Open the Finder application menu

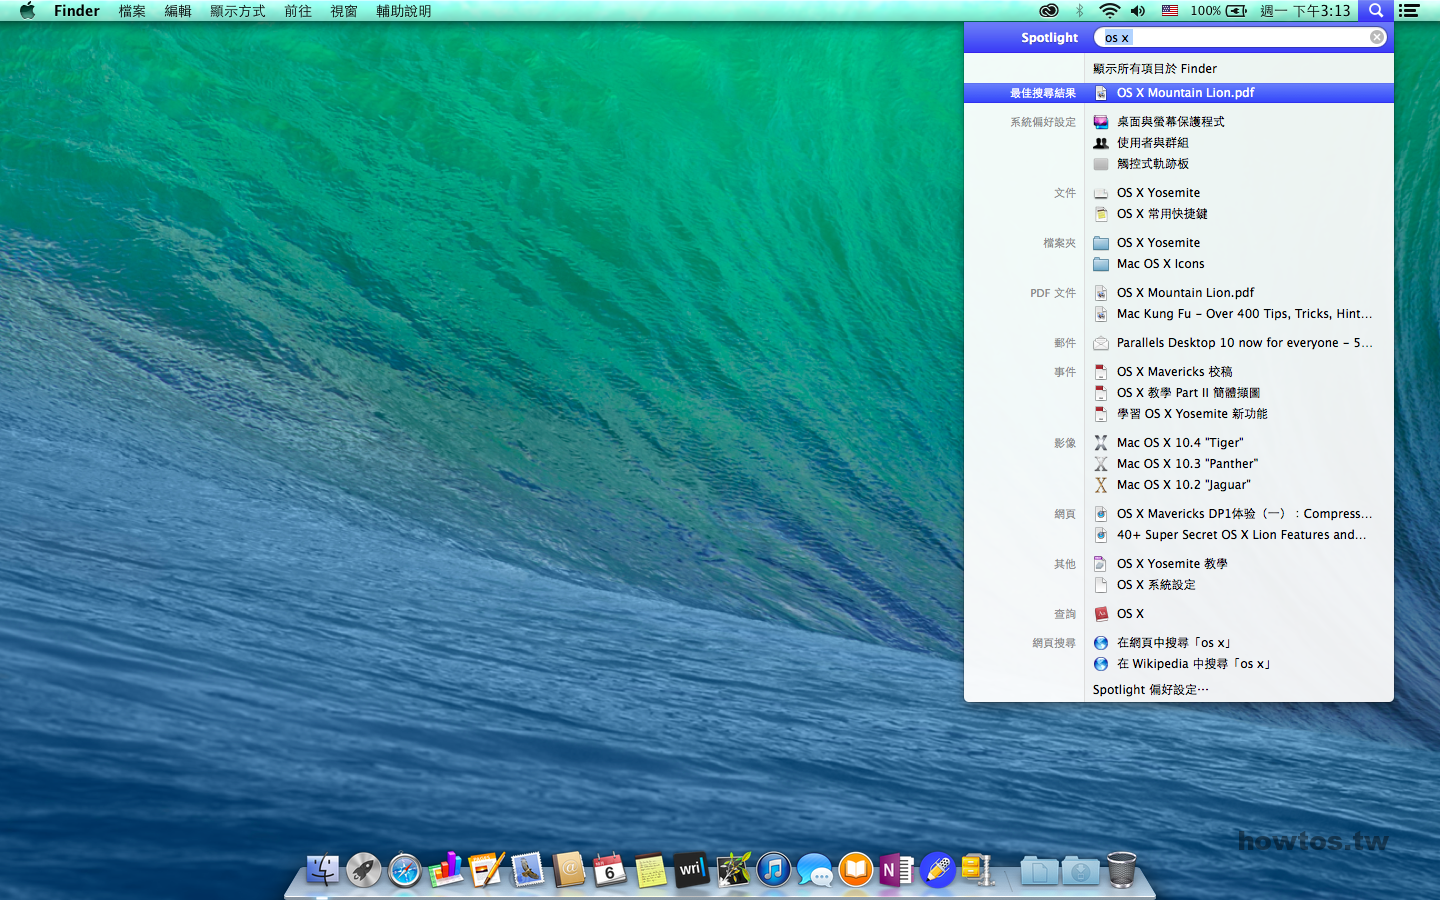77,11
